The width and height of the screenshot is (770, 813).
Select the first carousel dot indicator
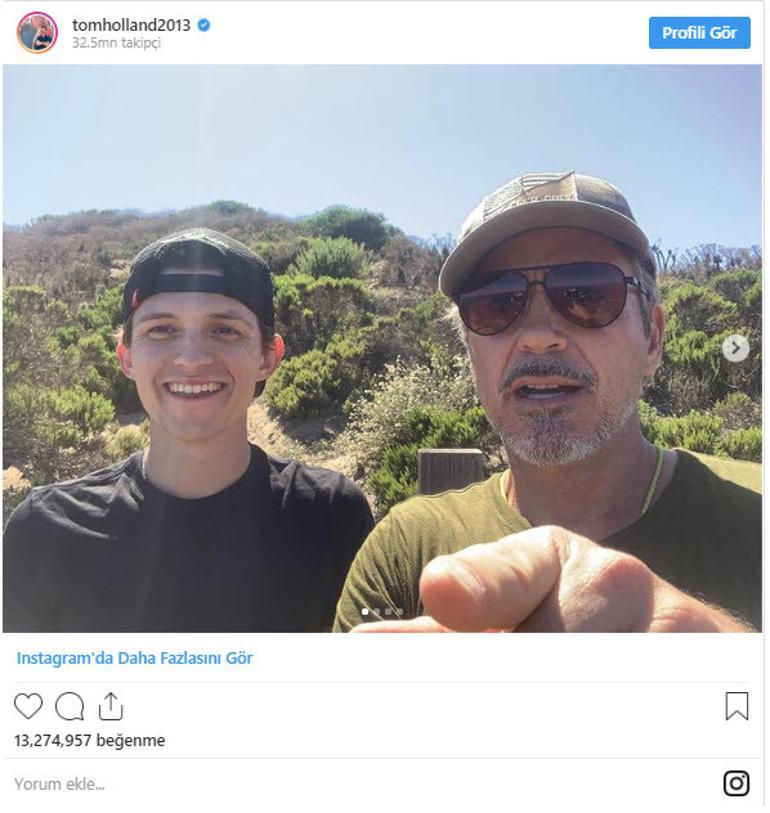tap(365, 612)
